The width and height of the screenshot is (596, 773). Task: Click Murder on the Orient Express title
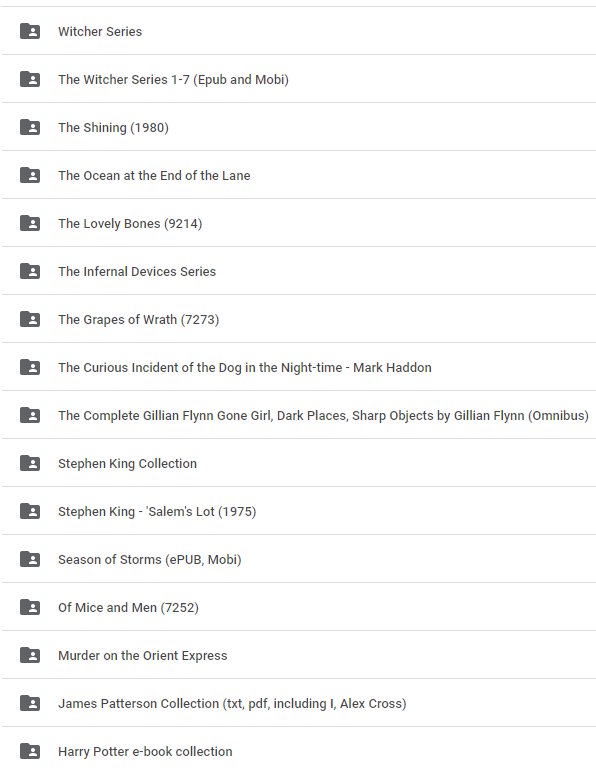(x=142, y=656)
